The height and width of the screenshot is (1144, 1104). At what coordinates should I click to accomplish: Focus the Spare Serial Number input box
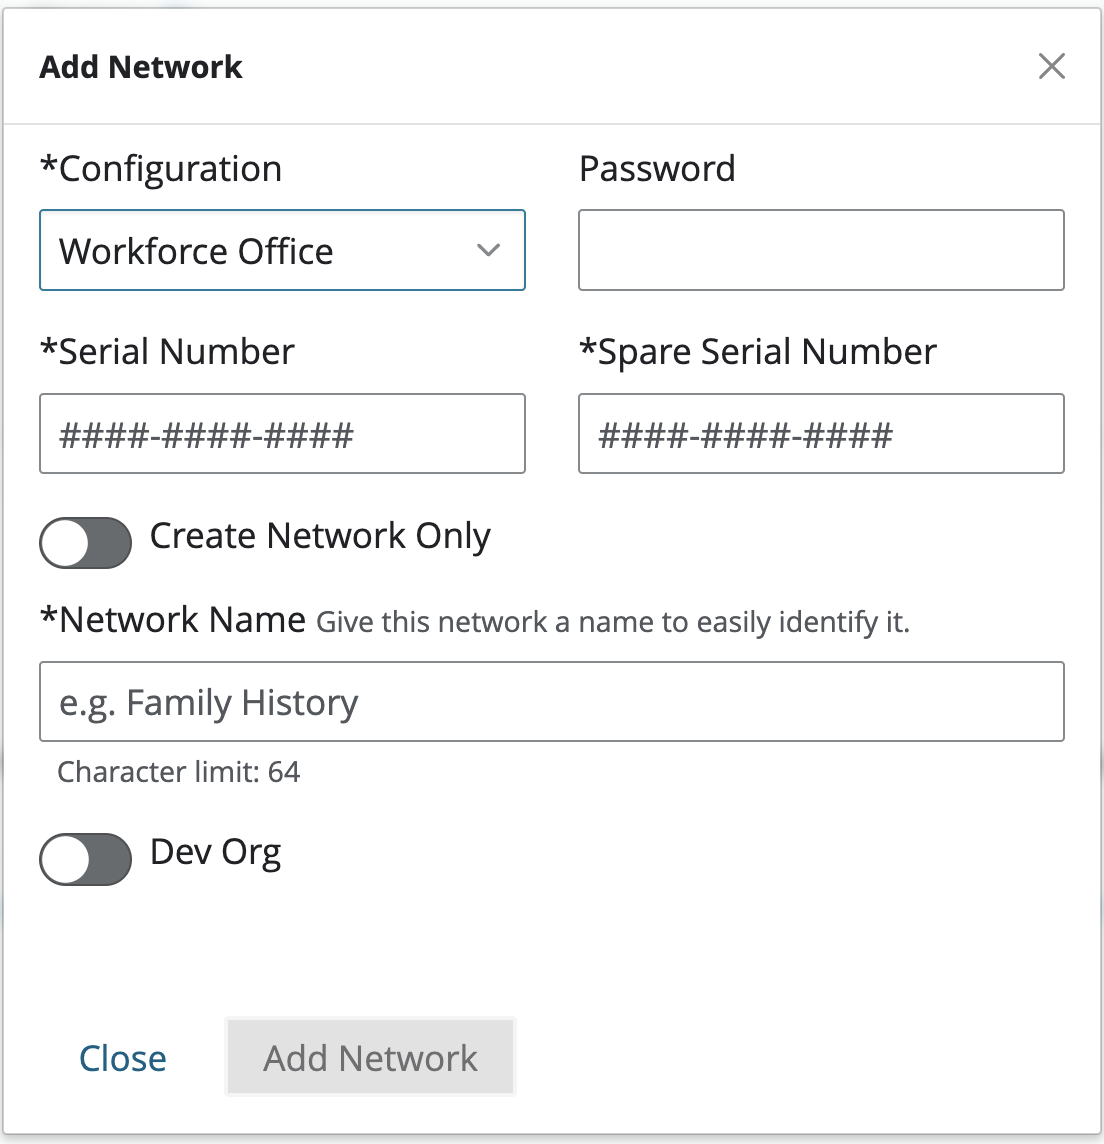821,434
